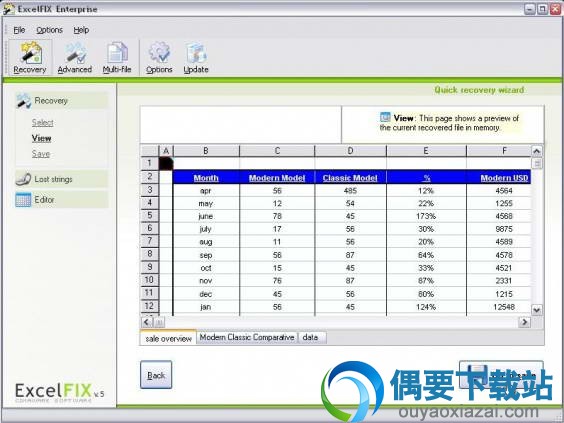Click the spreadsheet scroll down arrow
Image resolution: width=564 pixels, height=423 pixels.
[537, 310]
